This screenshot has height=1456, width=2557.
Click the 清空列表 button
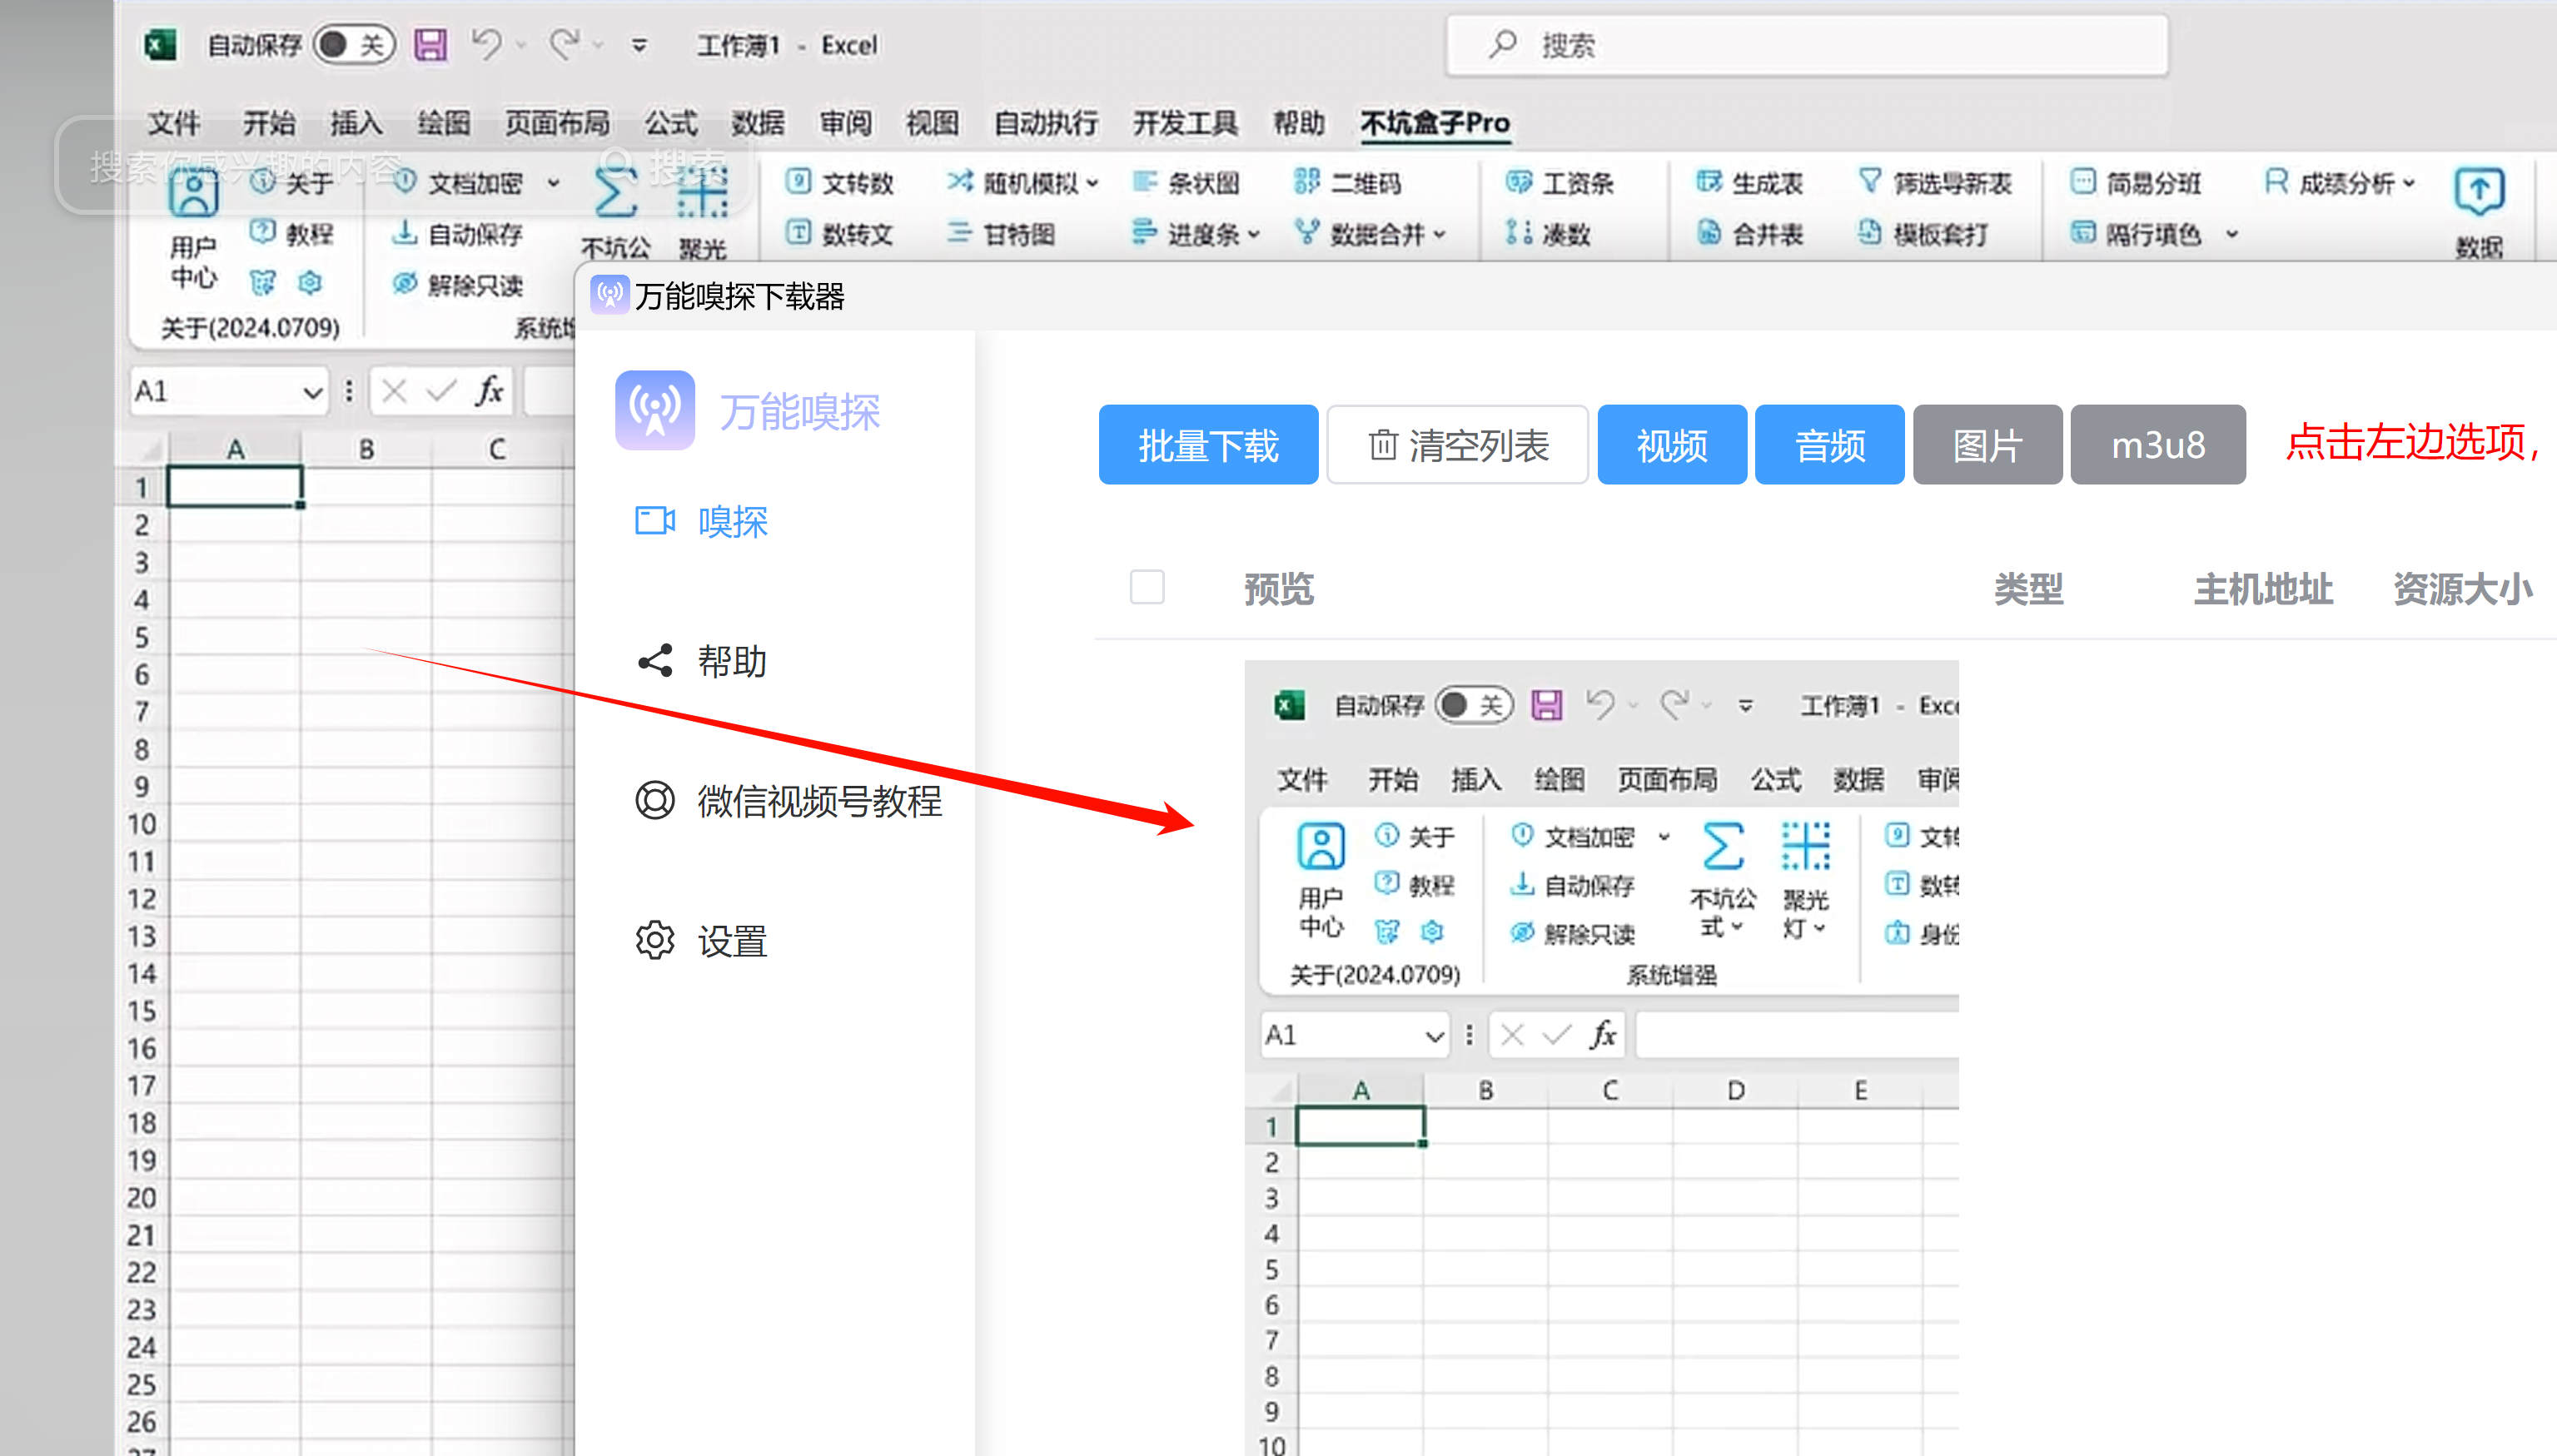(1458, 445)
